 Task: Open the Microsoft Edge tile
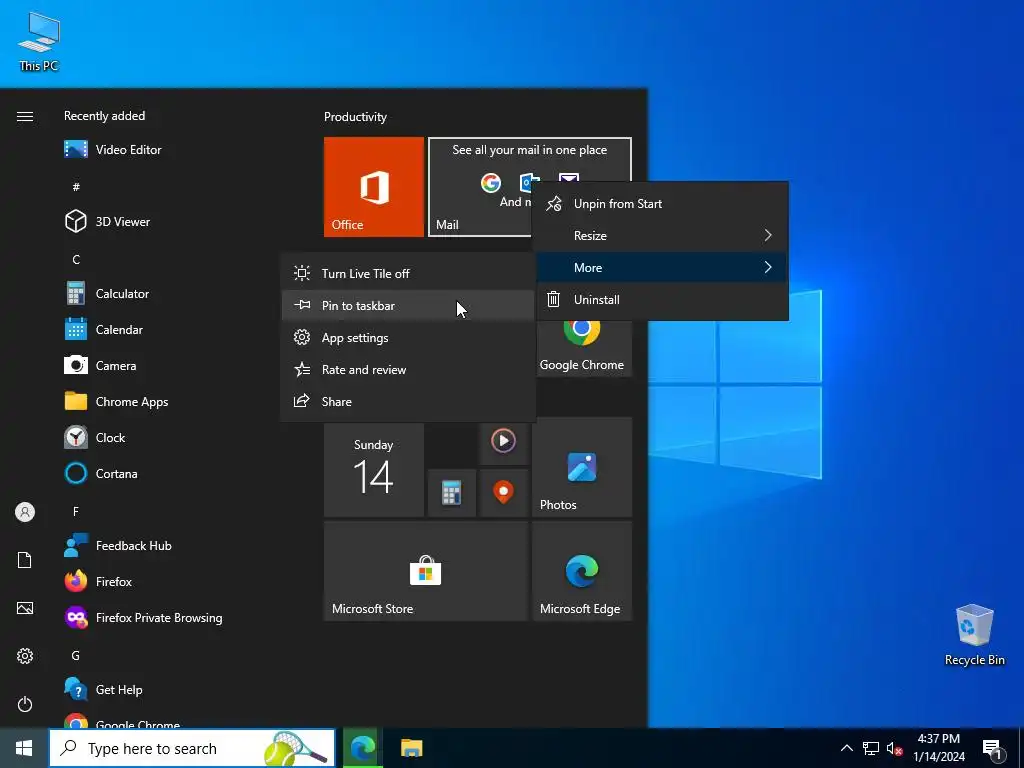click(x=582, y=571)
